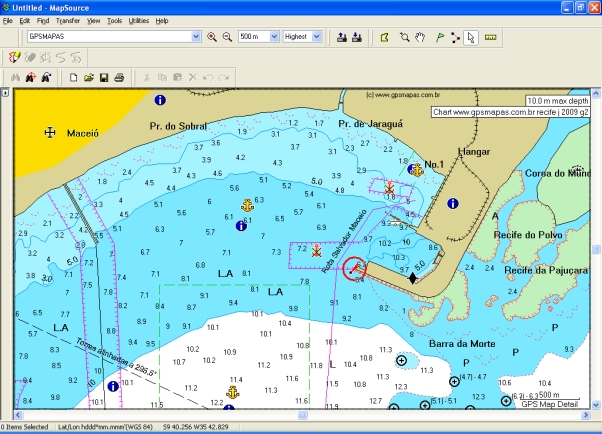The width and height of the screenshot is (602, 434).
Task: Select the Map tool icon
Action: point(385,37)
